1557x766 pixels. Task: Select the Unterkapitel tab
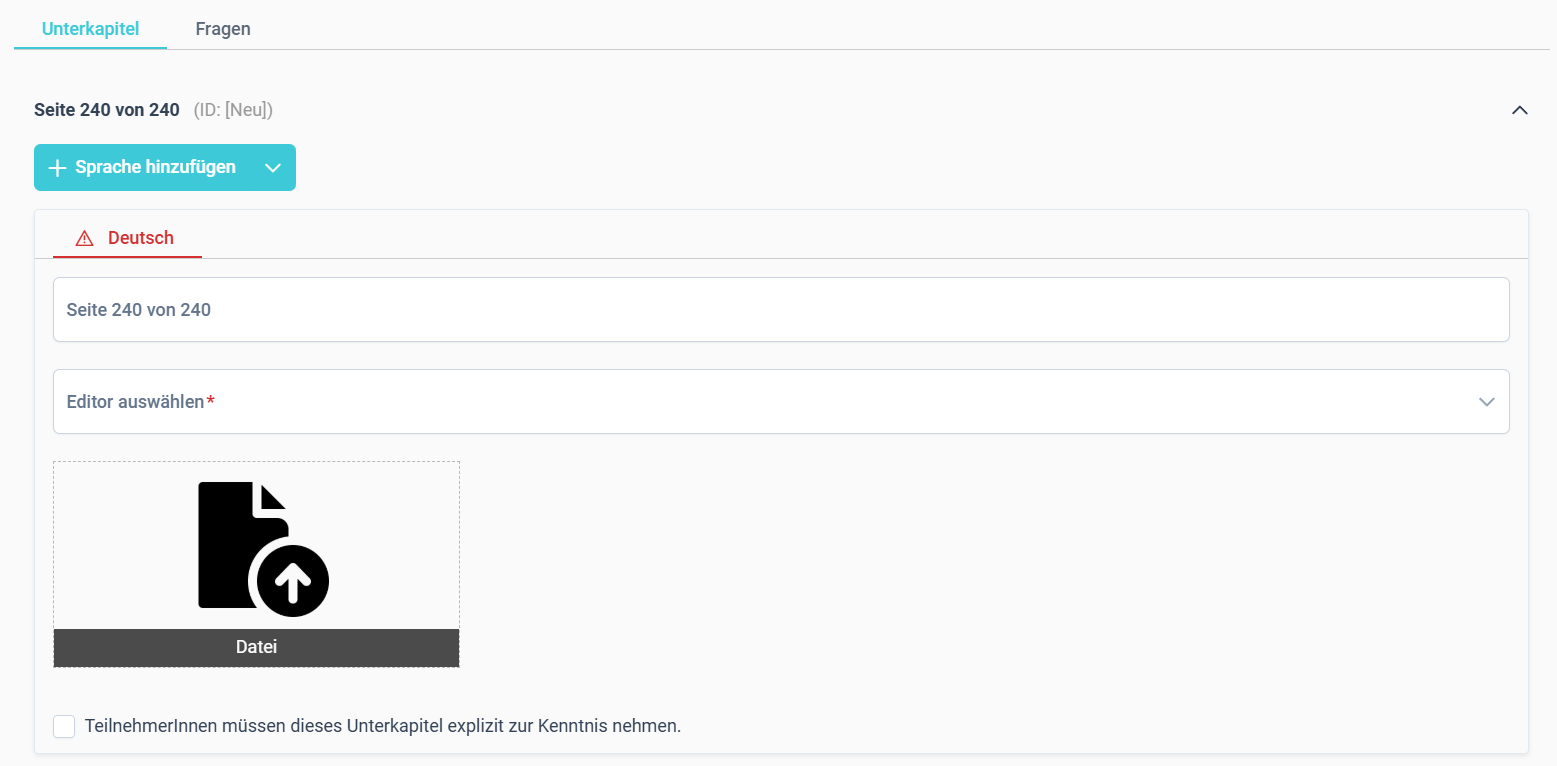[x=90, y=29]
